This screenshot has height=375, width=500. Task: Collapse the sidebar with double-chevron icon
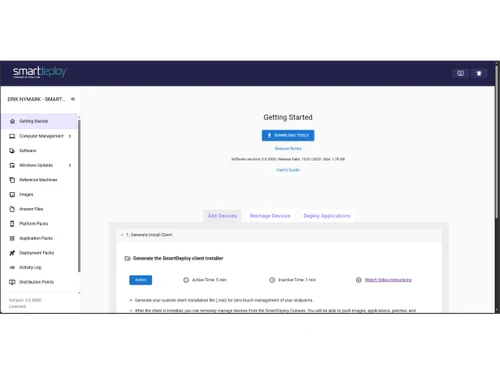click(73, 99)
